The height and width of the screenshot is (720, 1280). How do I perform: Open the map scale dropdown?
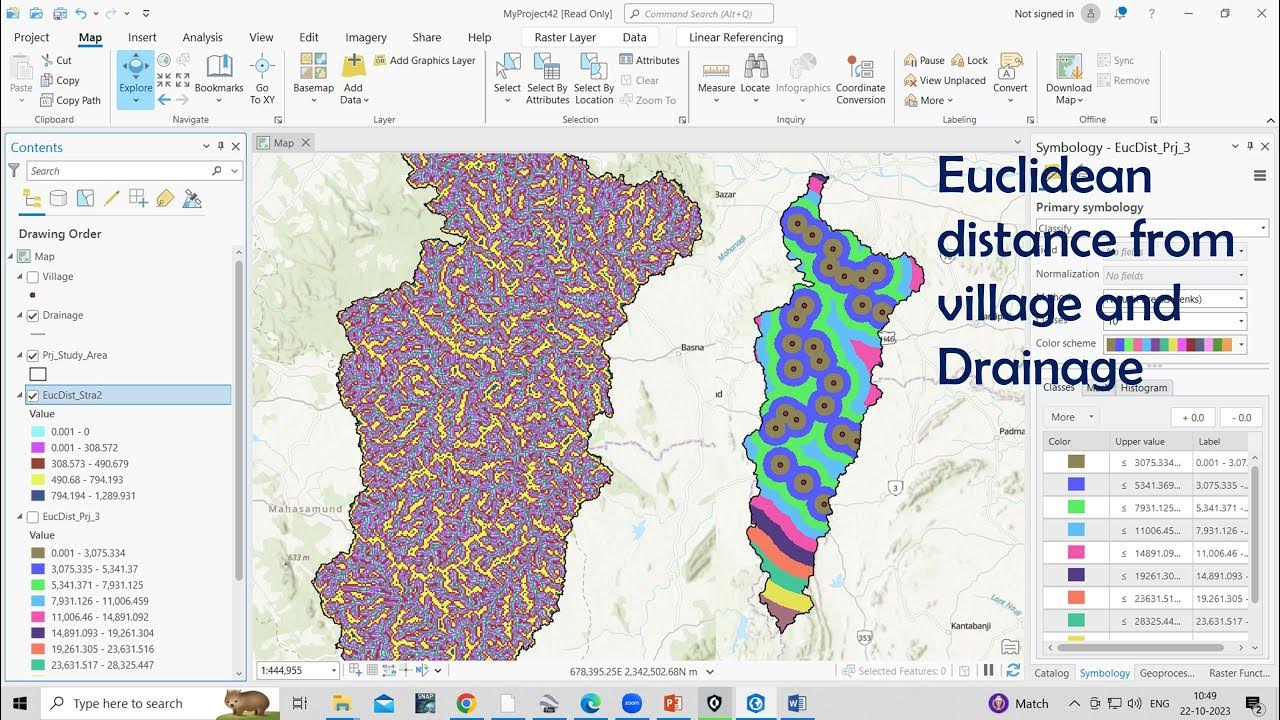[x=334, y=670]
